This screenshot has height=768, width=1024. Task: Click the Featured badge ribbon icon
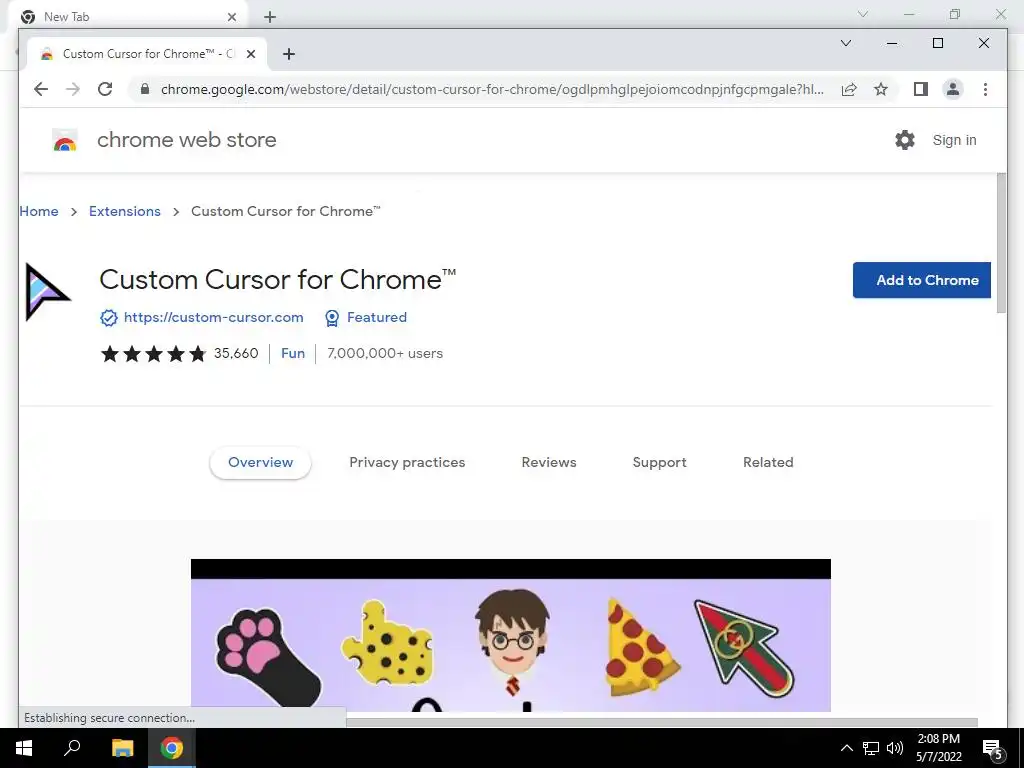[332, 318]
